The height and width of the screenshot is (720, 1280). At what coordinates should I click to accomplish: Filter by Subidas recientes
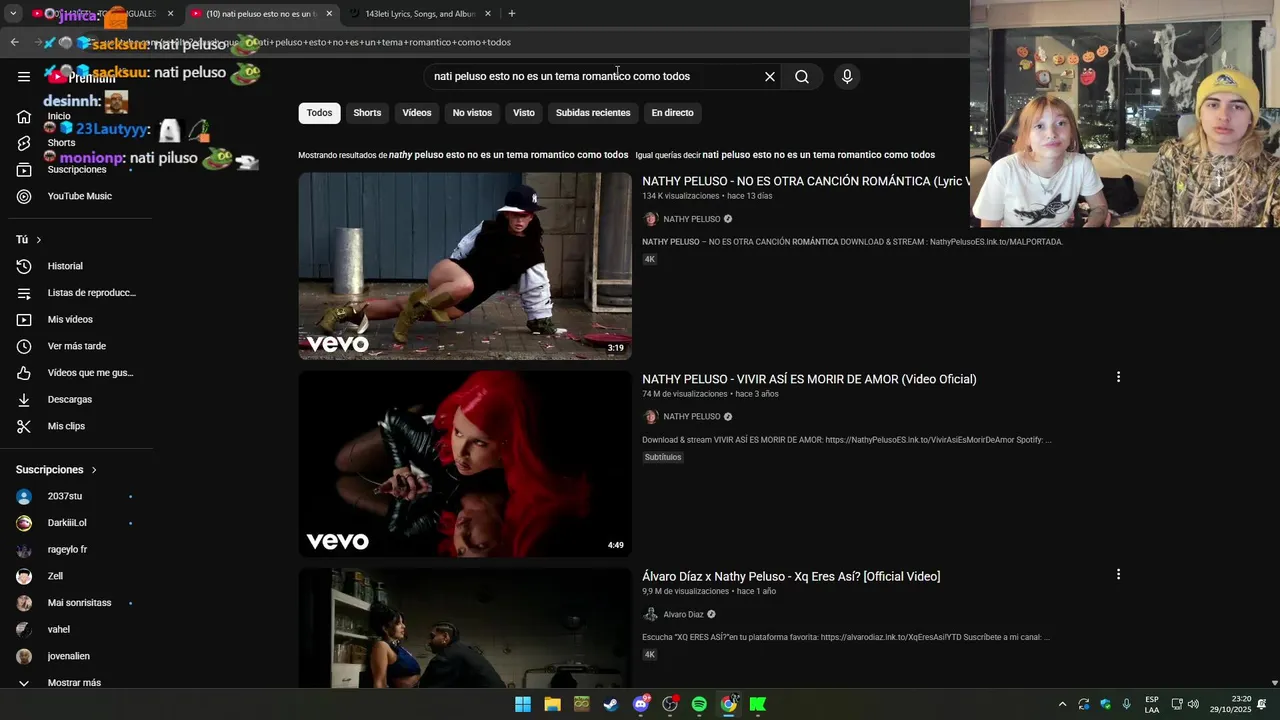(x=593, y=113)
